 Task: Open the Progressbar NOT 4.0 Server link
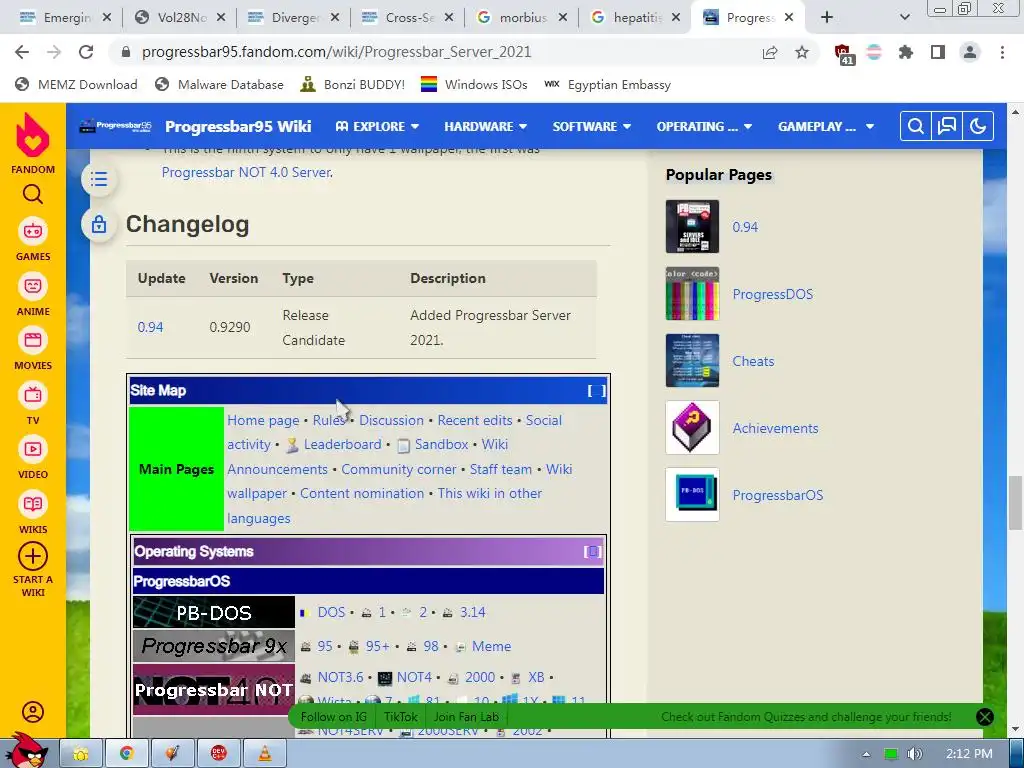pyautogui.click(x=246, y=172)
